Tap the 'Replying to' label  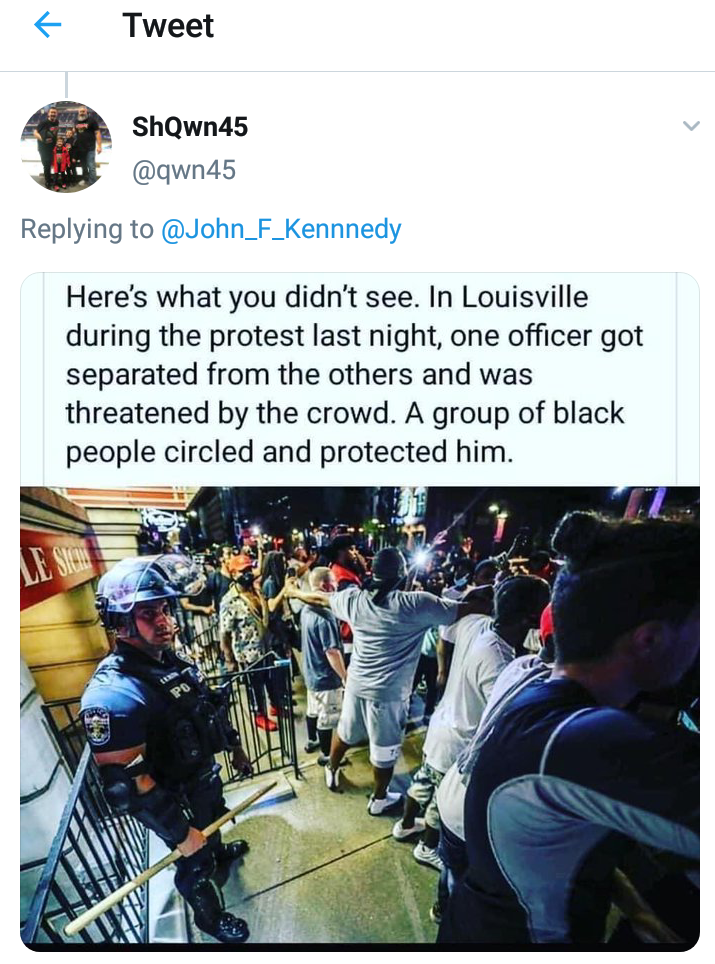pos(87,229)
